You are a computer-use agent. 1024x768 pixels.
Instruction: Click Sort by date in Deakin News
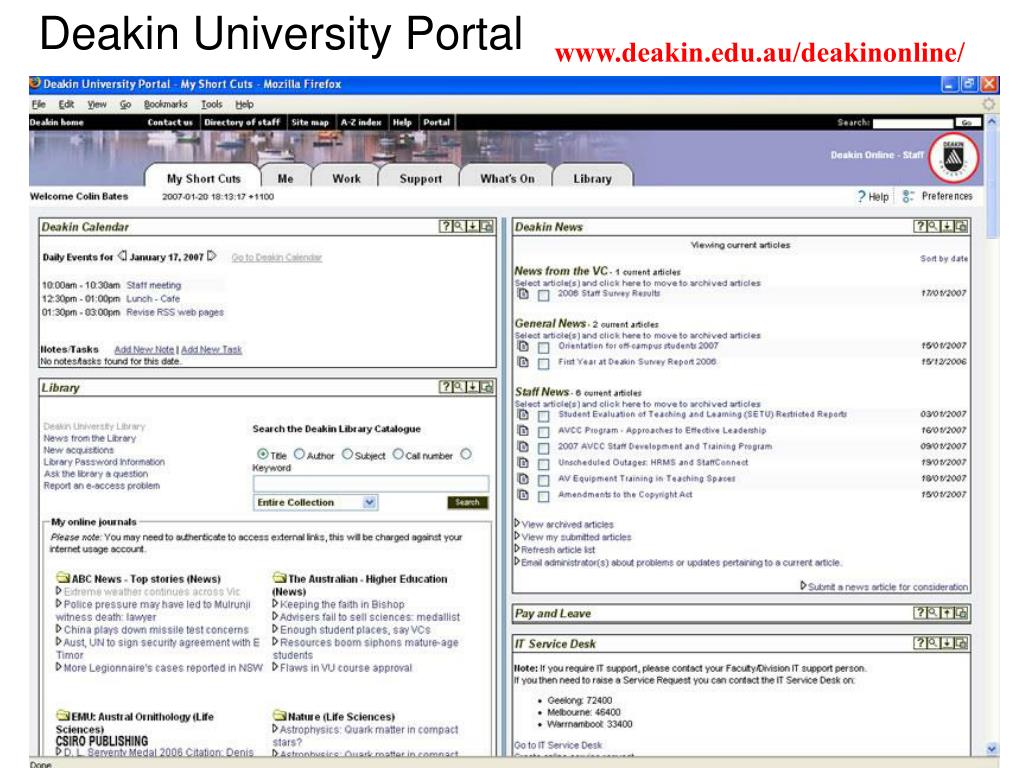click(x=944, y=259)
